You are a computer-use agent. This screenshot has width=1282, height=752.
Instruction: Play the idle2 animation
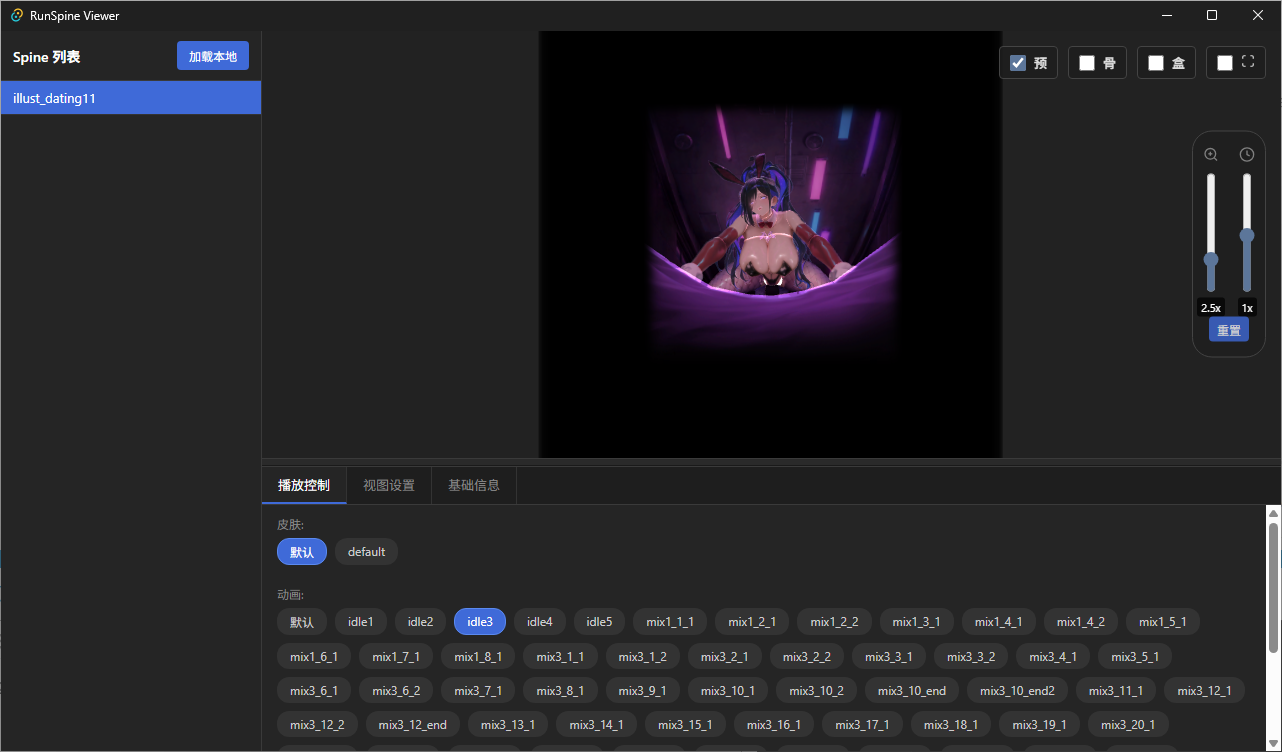point(421,622)
